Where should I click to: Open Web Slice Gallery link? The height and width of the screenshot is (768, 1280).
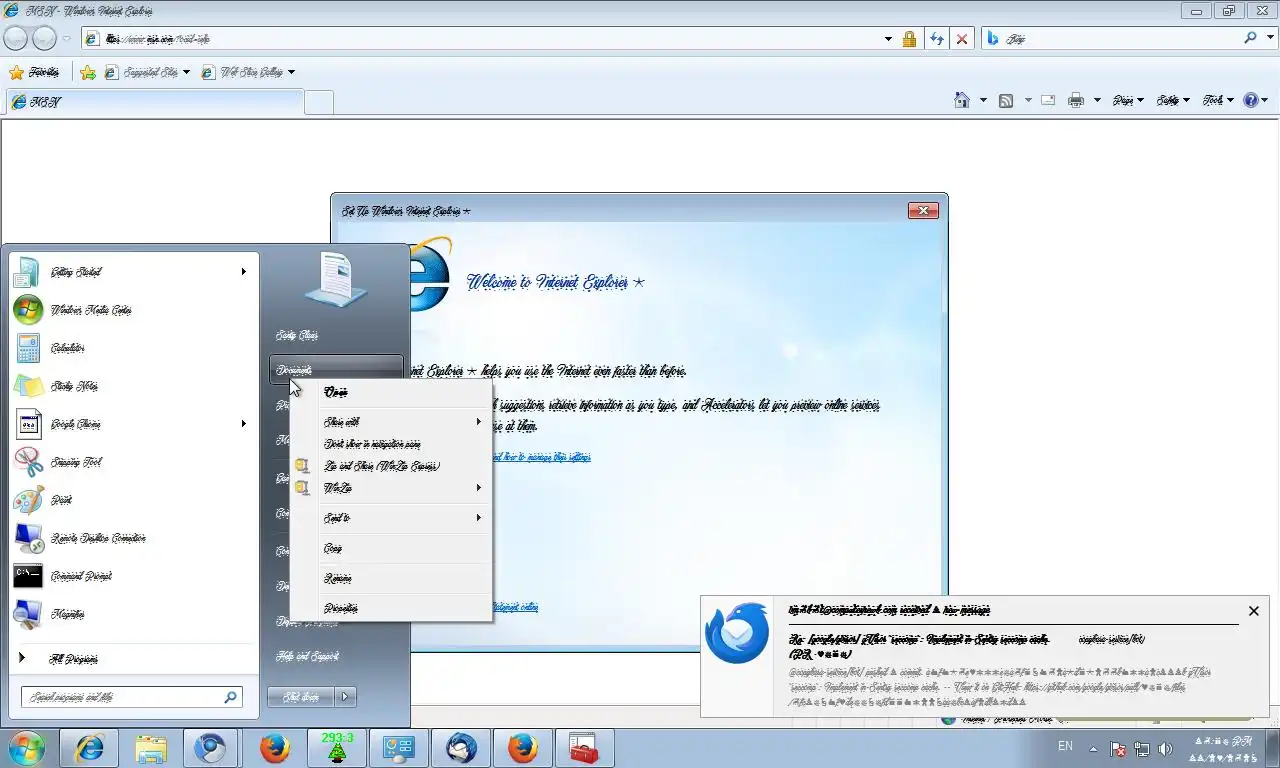coord(248,72)
